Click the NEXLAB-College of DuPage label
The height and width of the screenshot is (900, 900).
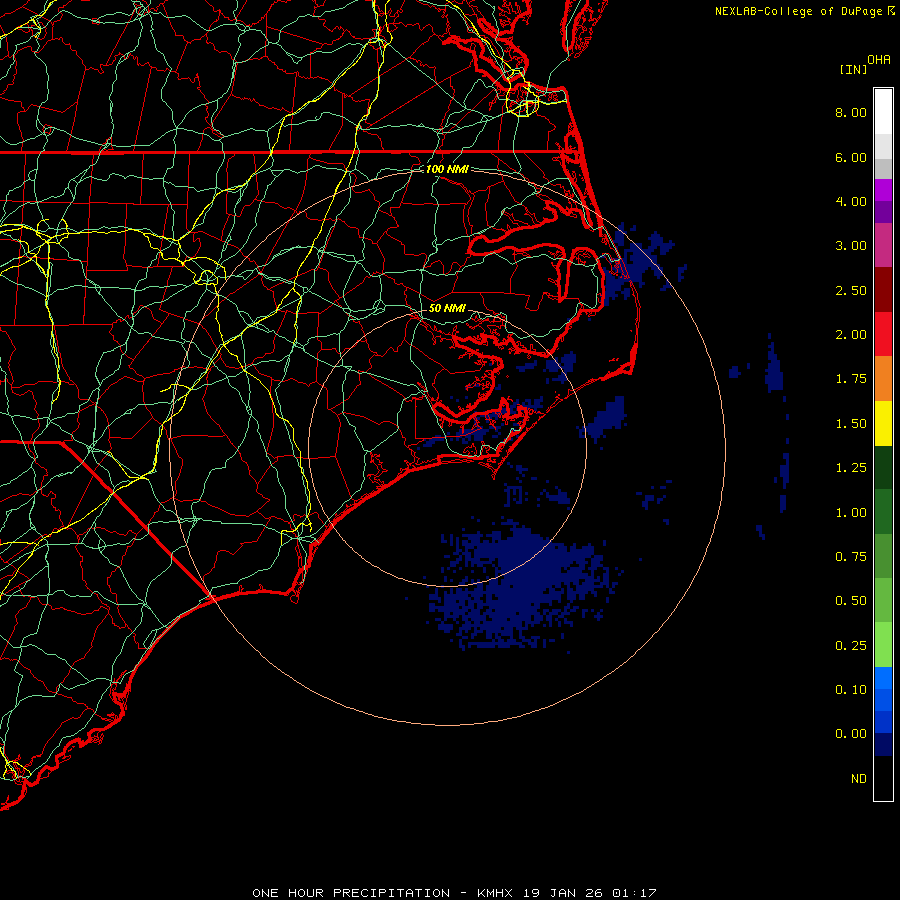pos(799,11)
